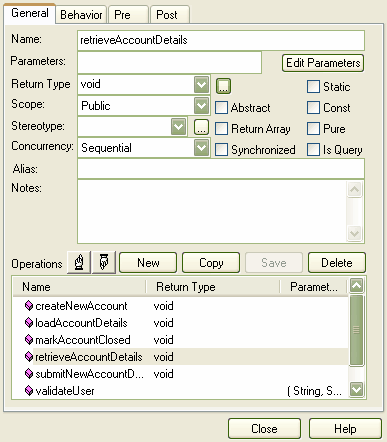Click the operations list scrollbar thumb

click(x=356, y=330)
